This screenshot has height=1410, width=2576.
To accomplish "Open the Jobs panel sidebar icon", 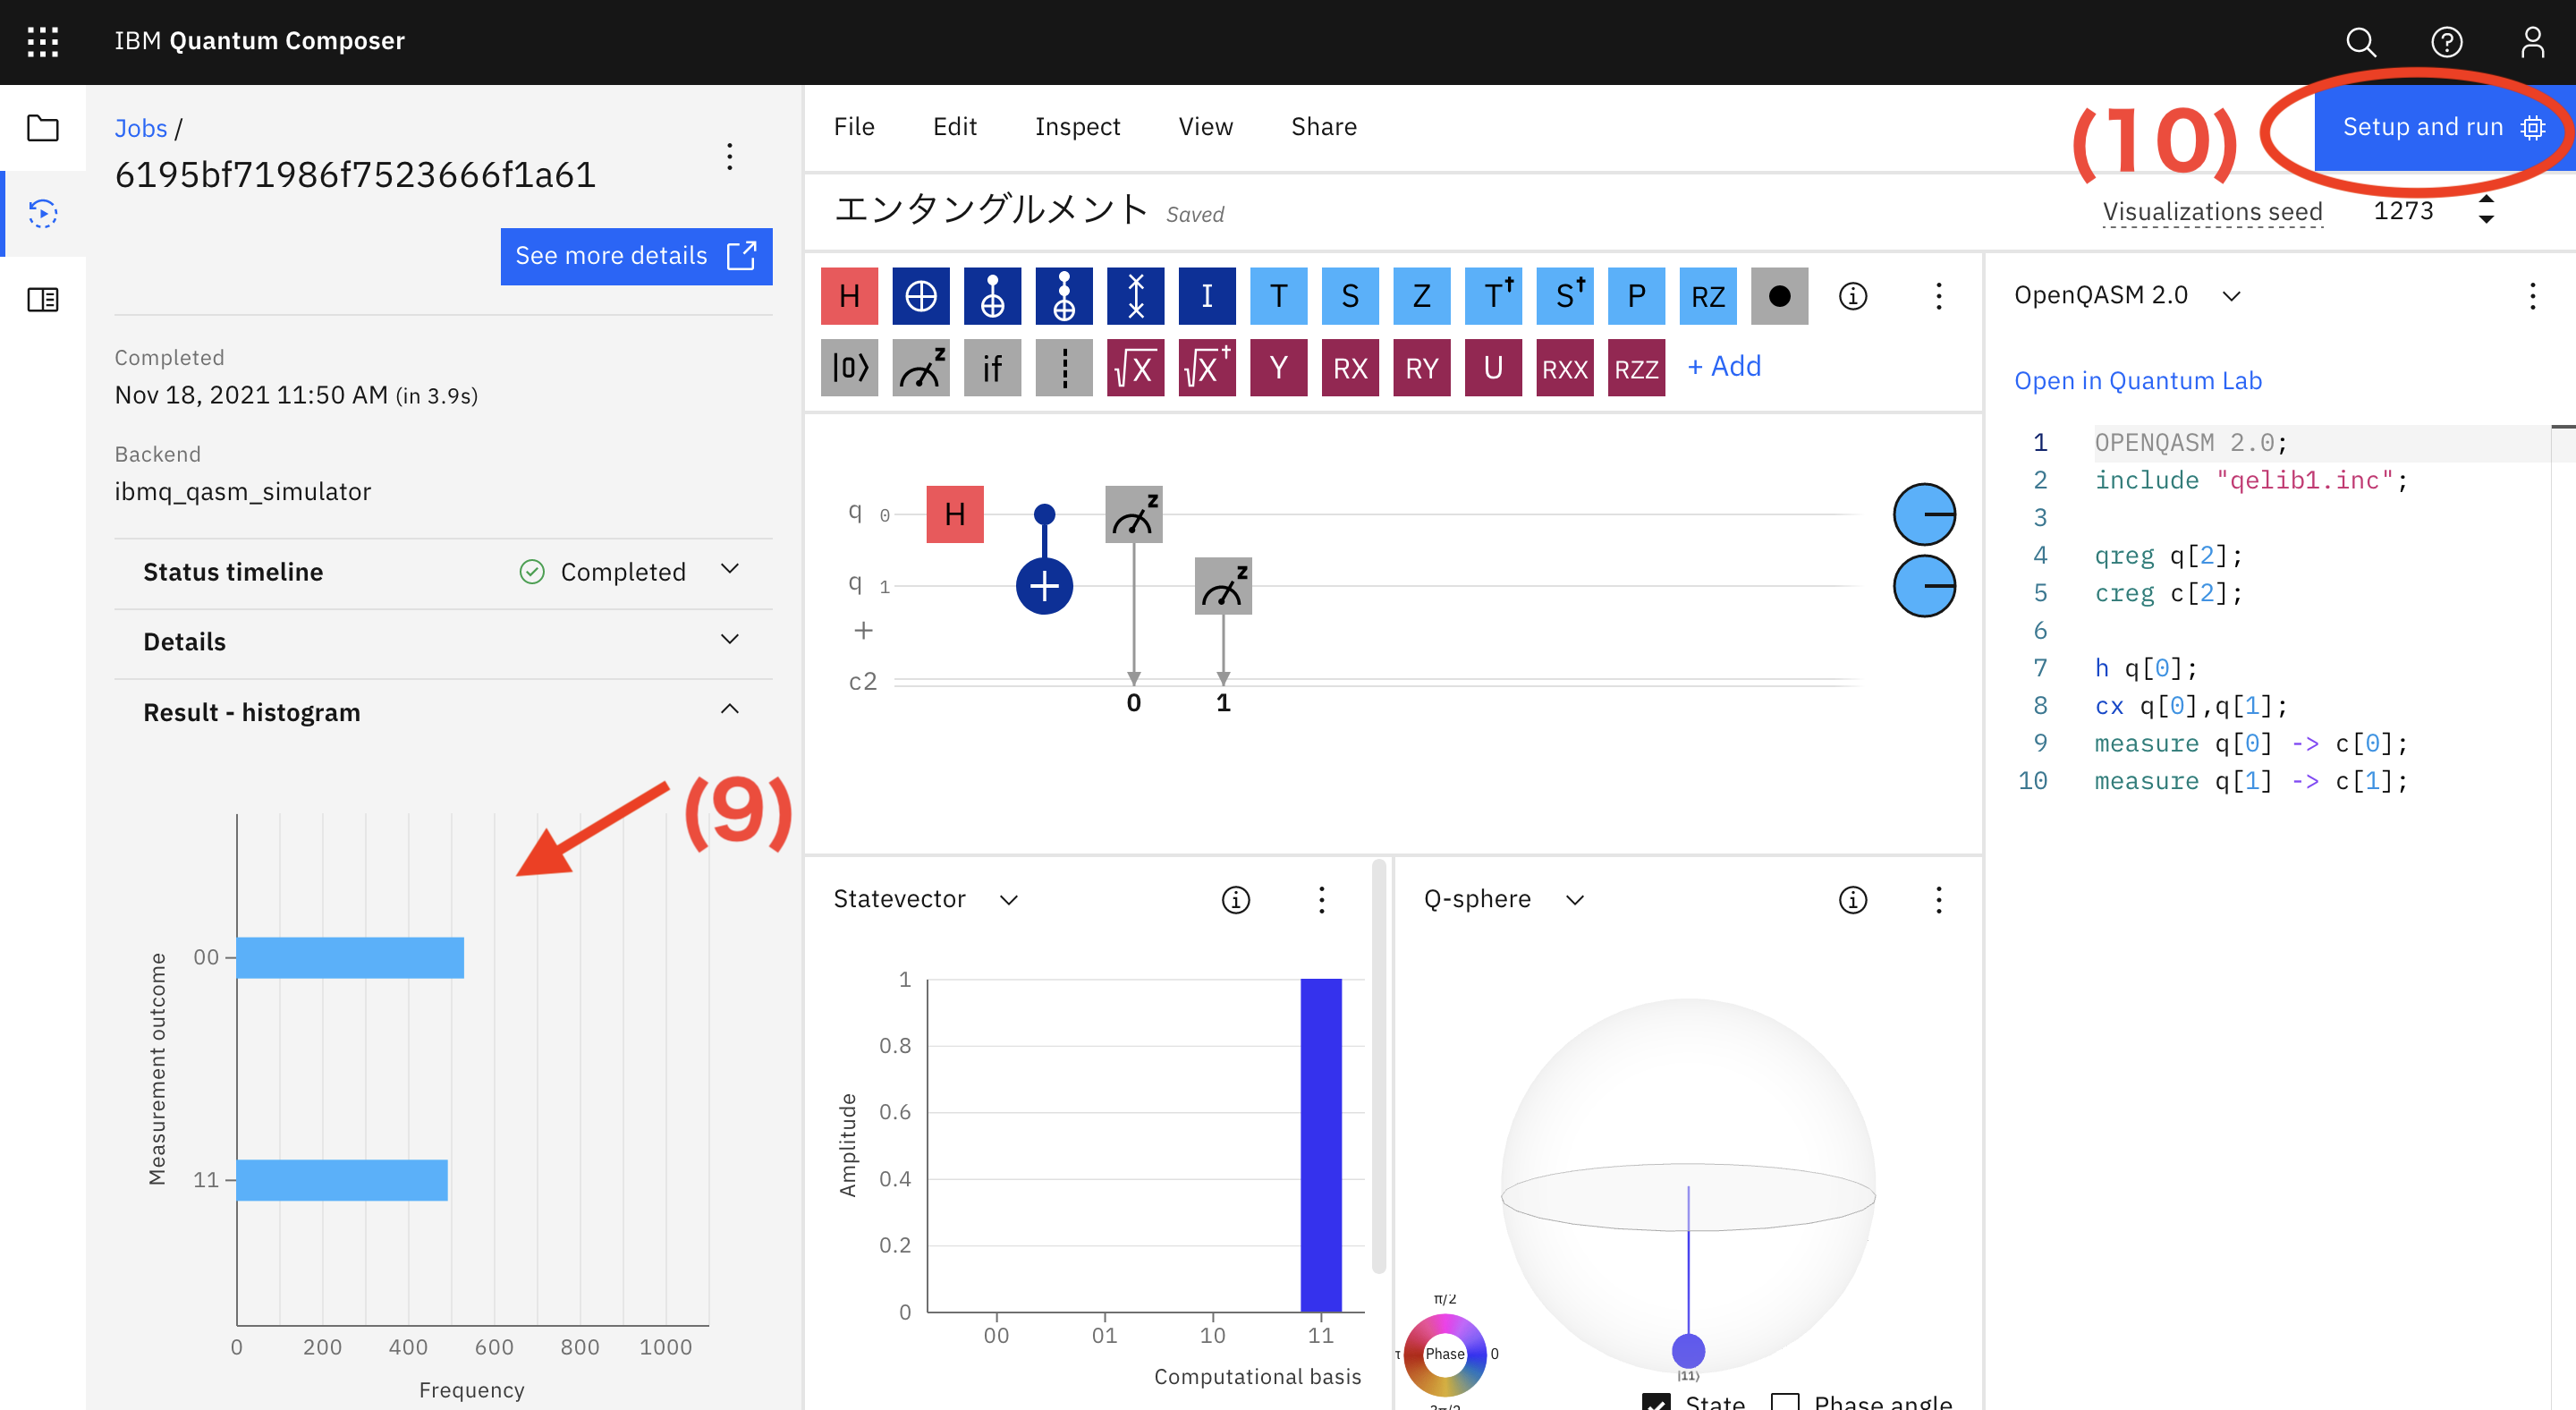I will click(43, 213).
